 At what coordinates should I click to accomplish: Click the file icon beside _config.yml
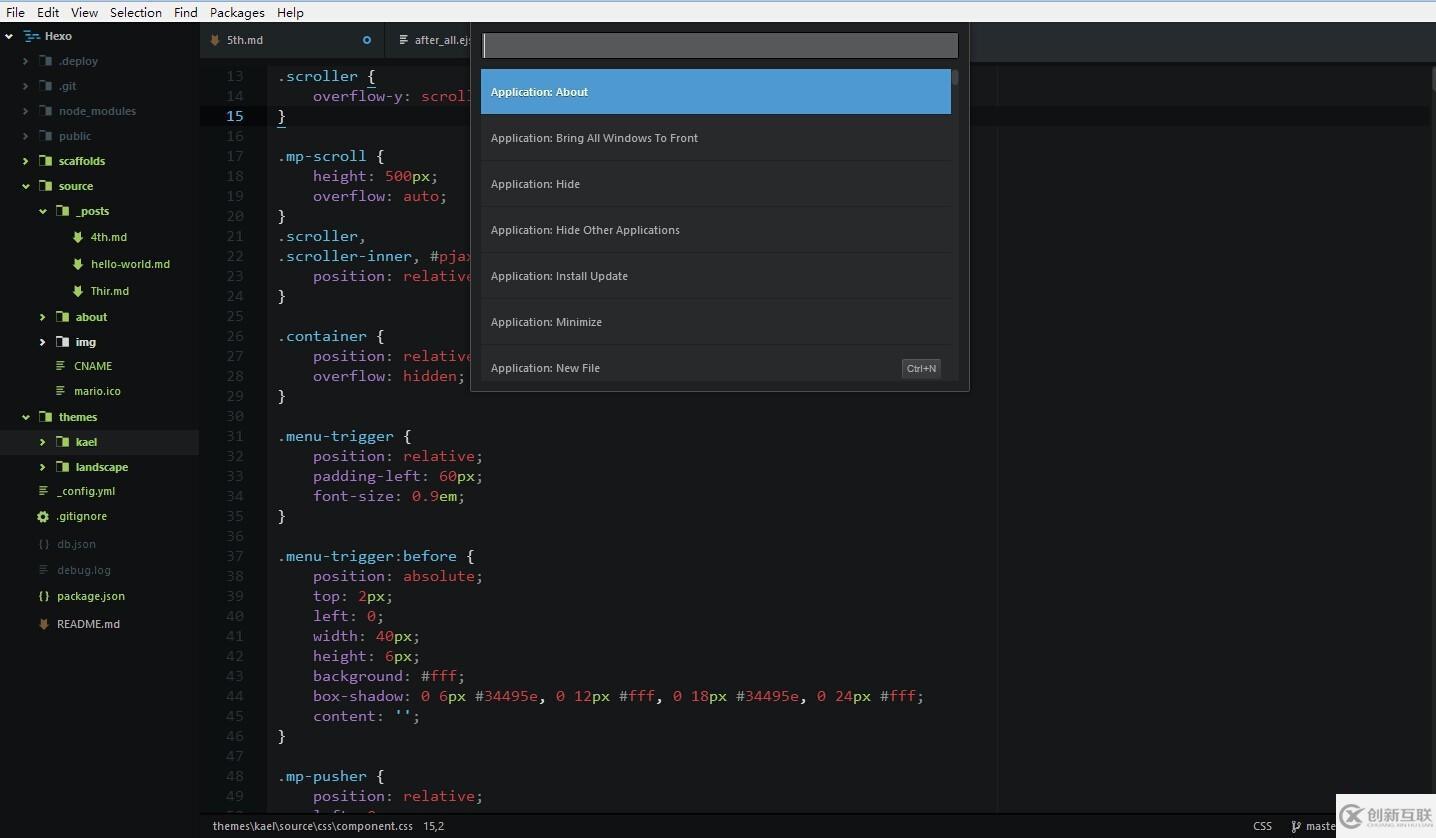43,491
